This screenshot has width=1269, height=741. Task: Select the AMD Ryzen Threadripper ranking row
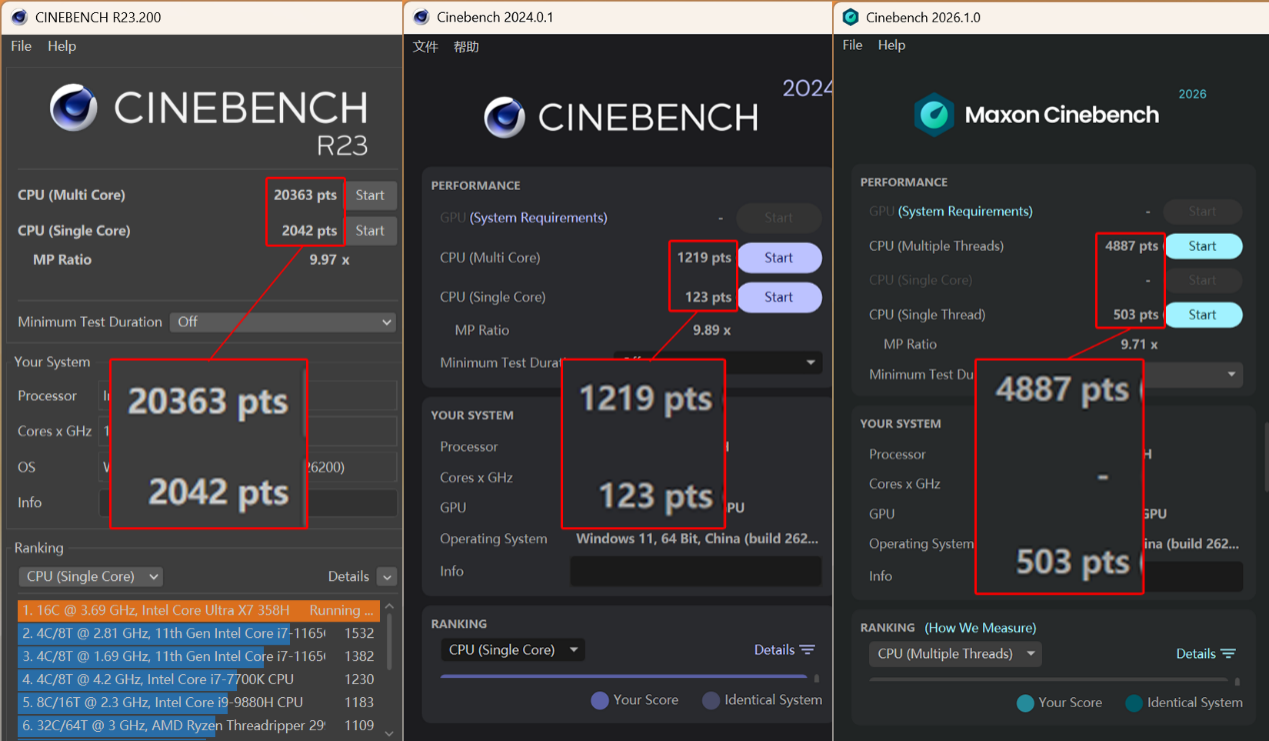199,725
